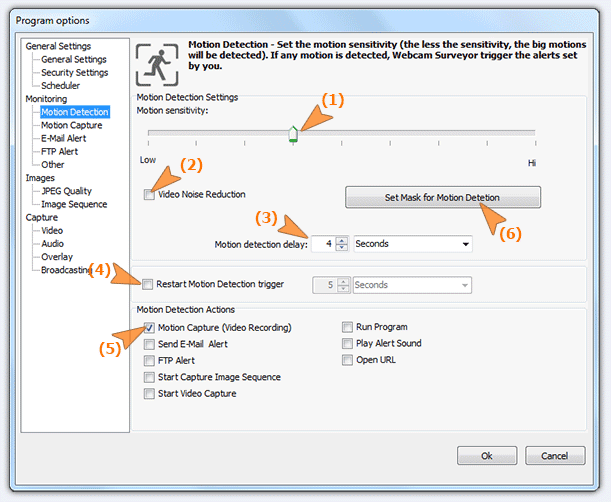Screen dimensions: 611x502
Task: Select Scheduler in the tree
Action: [60, 86]
